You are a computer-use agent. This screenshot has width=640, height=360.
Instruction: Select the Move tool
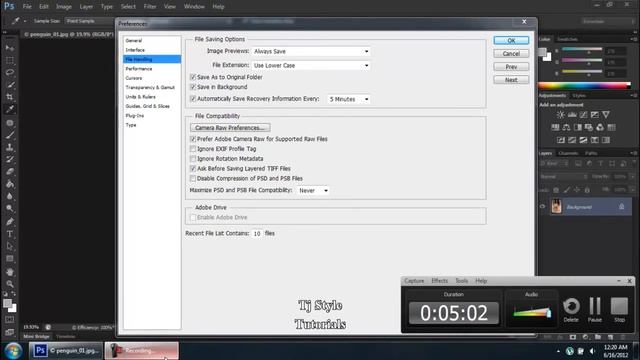point(10,48)
